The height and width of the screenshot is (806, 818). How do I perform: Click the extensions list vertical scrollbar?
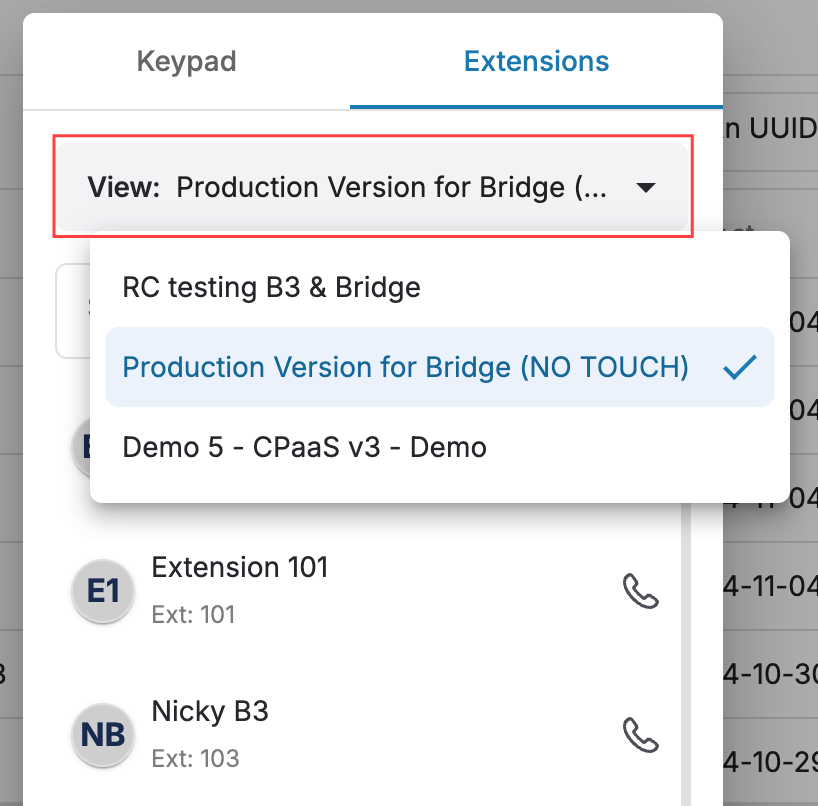[685, 652]
